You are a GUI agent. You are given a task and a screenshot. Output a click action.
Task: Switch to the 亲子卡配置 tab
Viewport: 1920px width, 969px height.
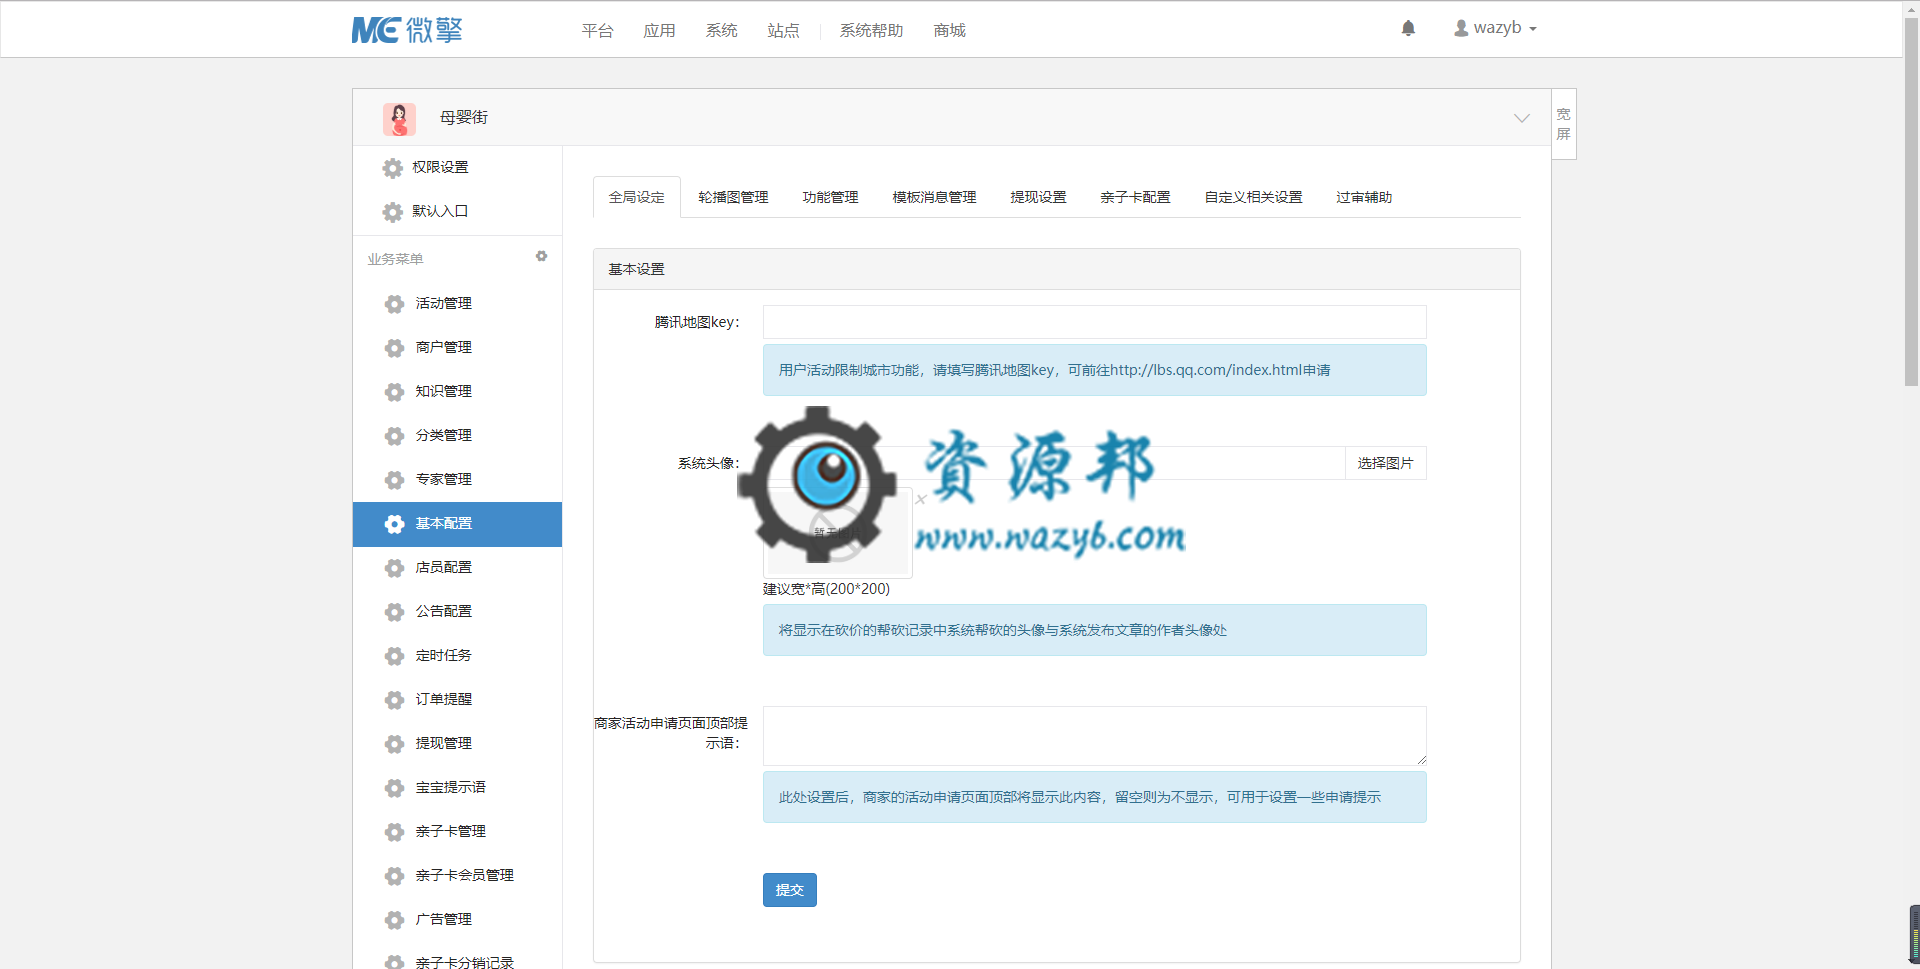[x=1135, y=197]
